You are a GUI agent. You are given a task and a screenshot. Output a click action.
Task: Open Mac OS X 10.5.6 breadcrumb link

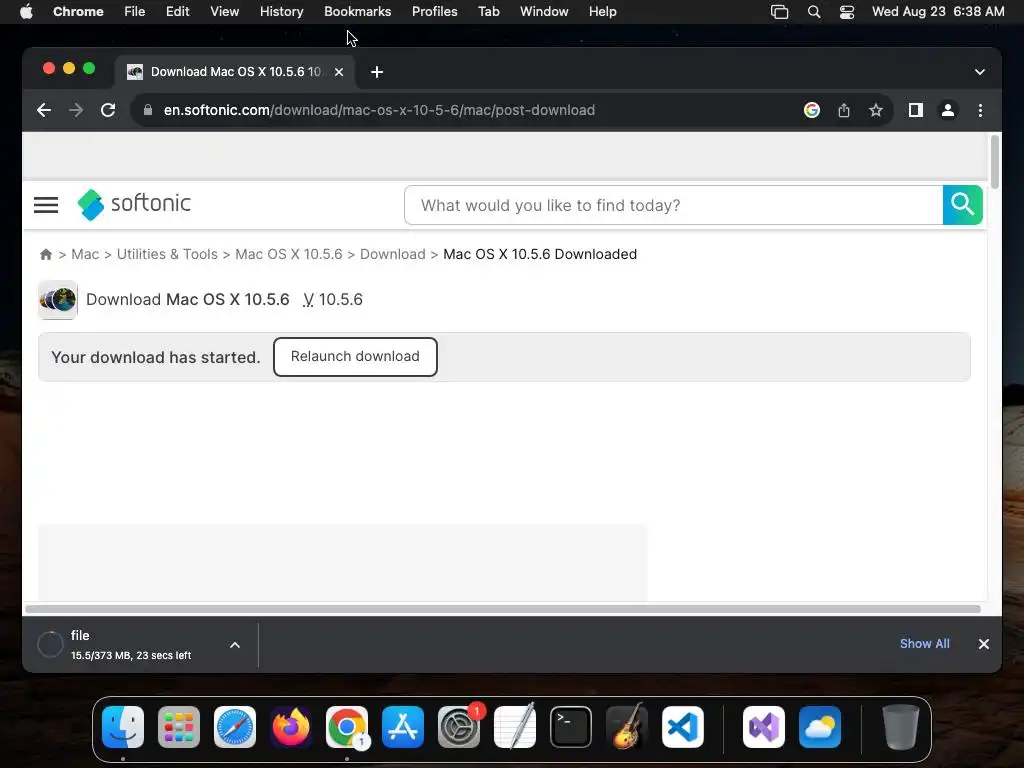(x=289, y=254)
